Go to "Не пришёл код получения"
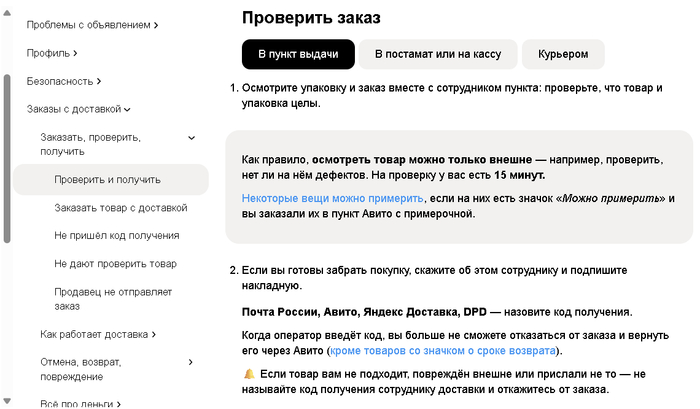The image size is (700, 409). tap(116, 236)
